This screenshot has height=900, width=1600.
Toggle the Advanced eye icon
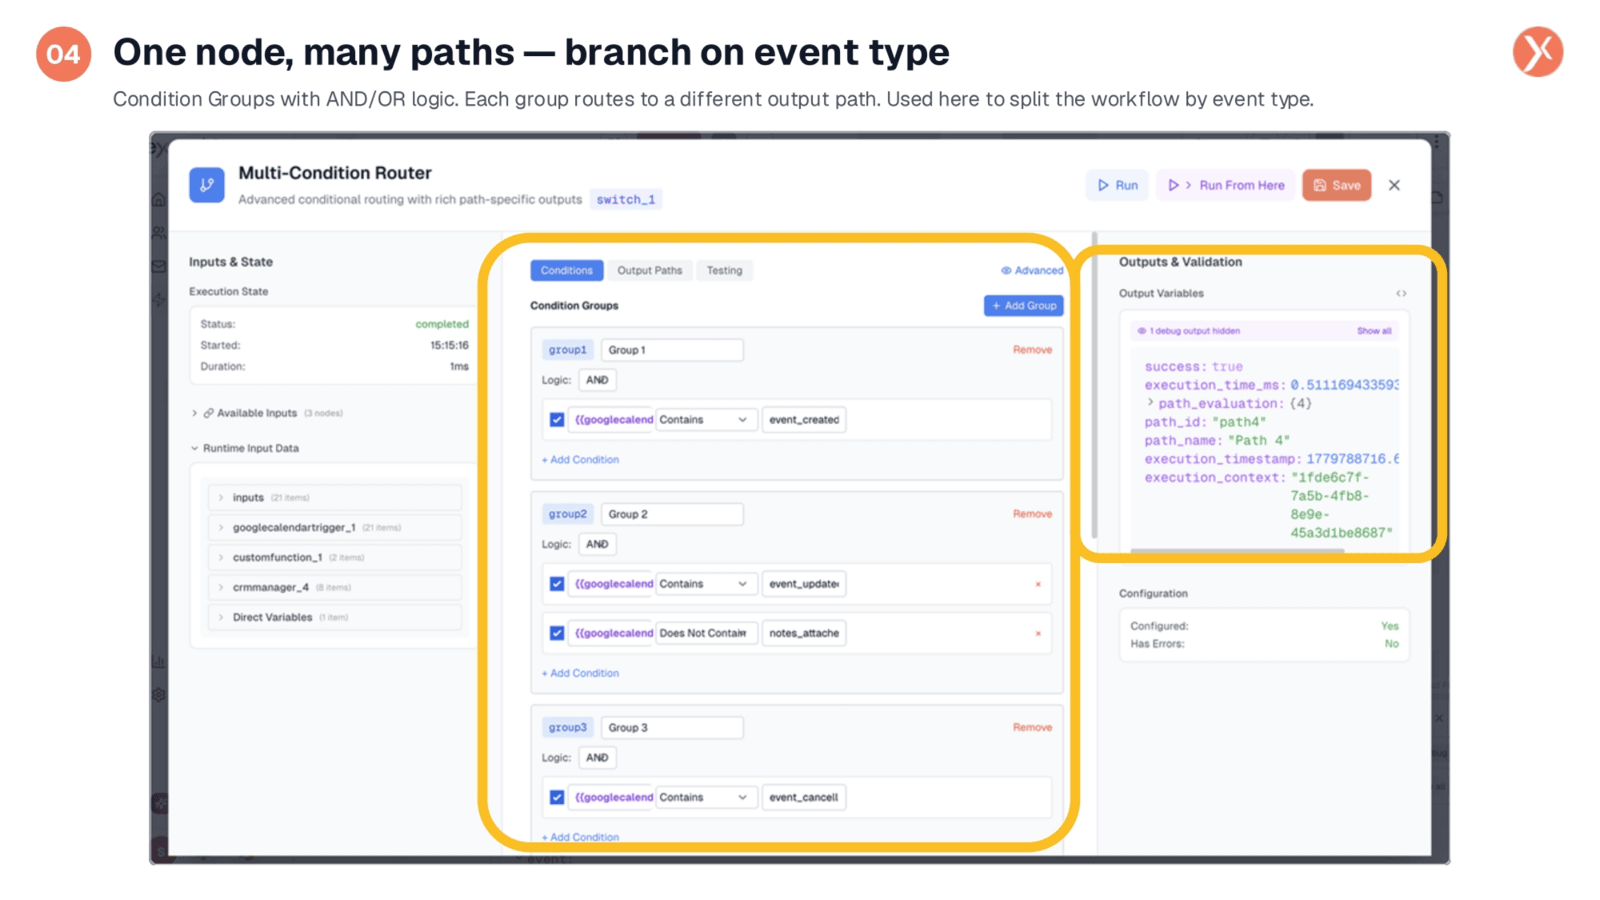(1006, 270)
